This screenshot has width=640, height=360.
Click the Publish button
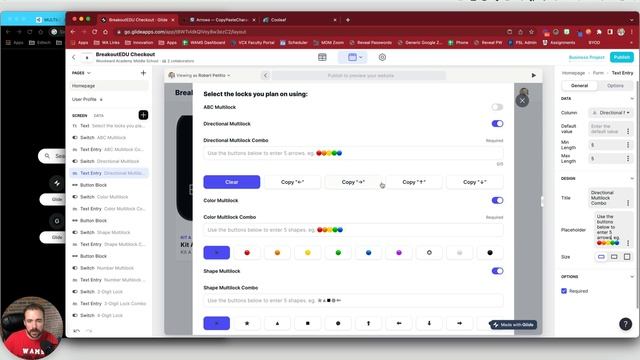coord(622,57)
